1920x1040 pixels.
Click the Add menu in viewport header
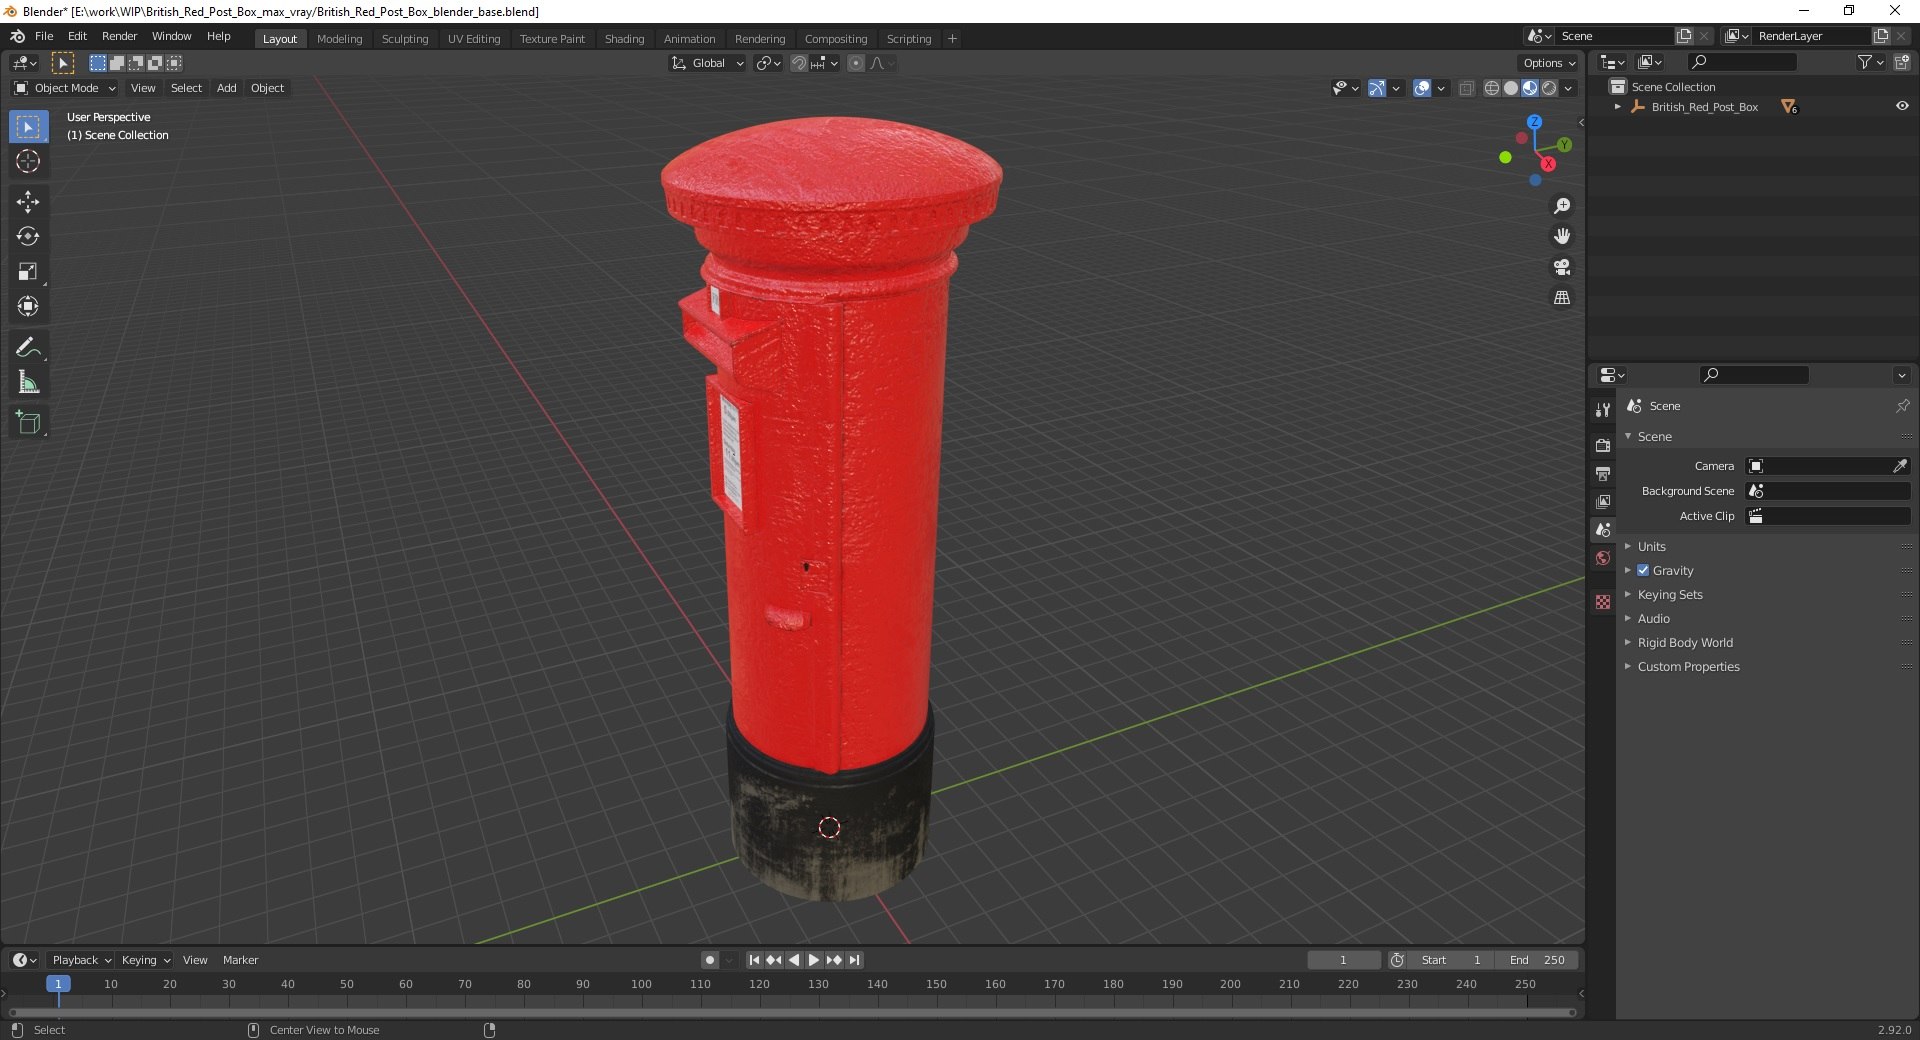[x=227, y=88]
